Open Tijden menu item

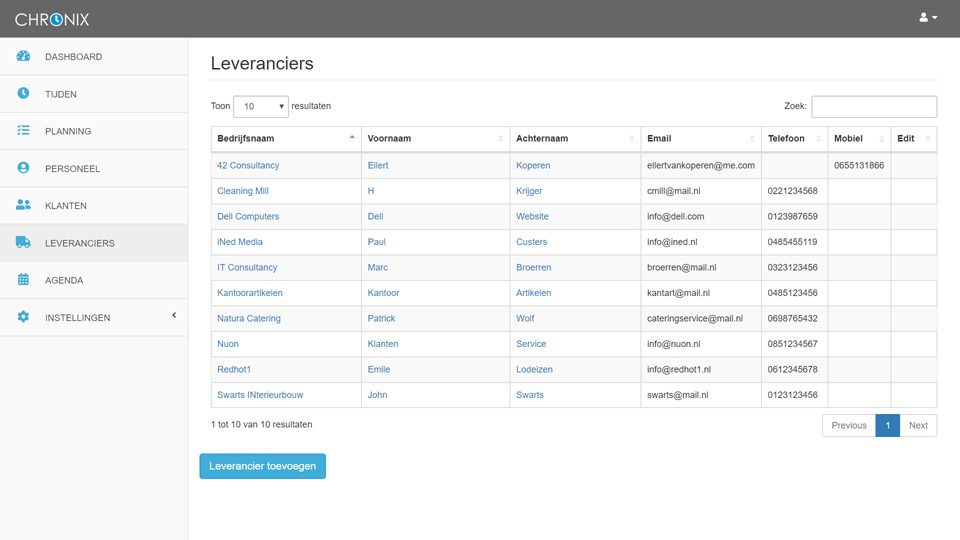click(x=94, y=94)
